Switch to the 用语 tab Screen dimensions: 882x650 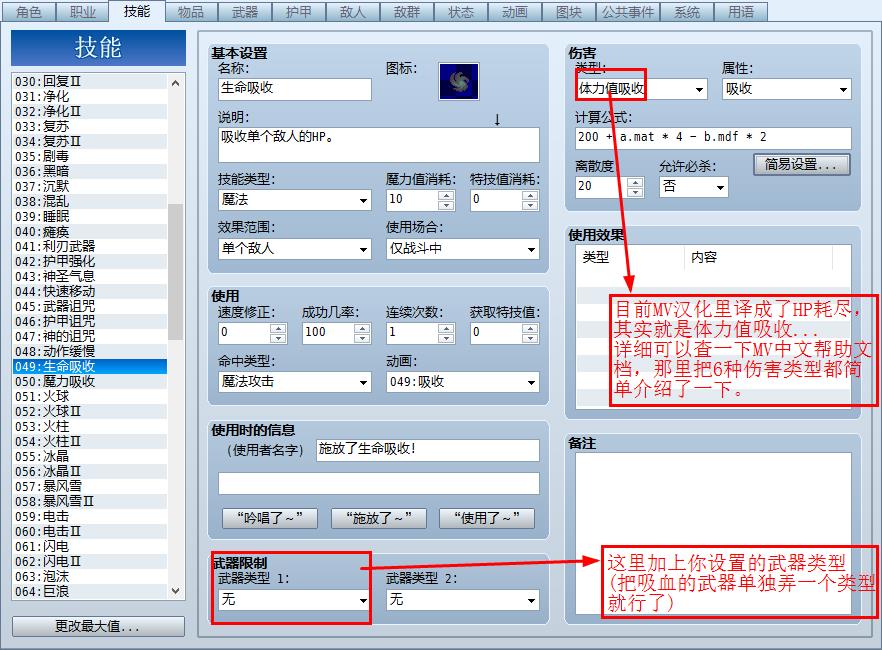tap(741, 12)
